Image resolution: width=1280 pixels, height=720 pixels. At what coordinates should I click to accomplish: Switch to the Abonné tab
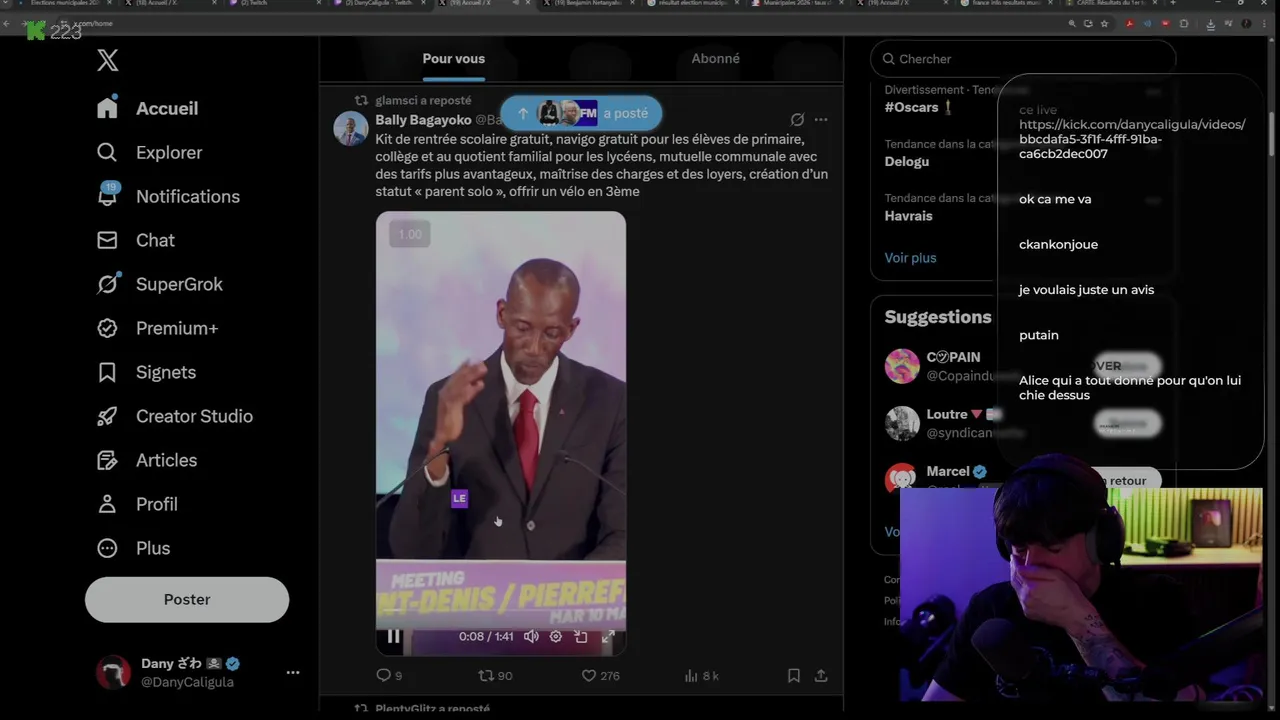(x=716, y=59)
